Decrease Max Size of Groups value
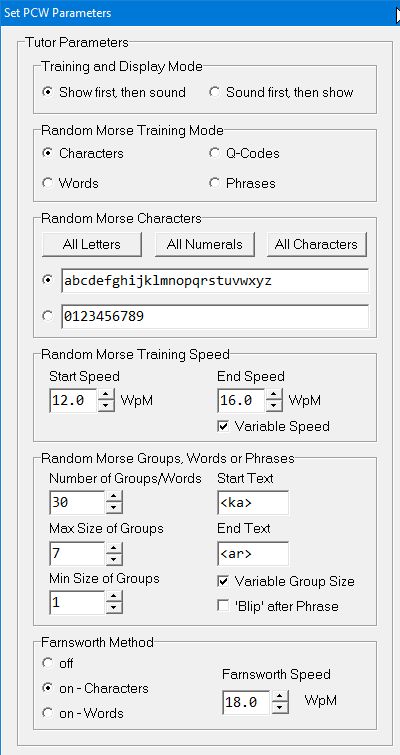 pos(114,559)
